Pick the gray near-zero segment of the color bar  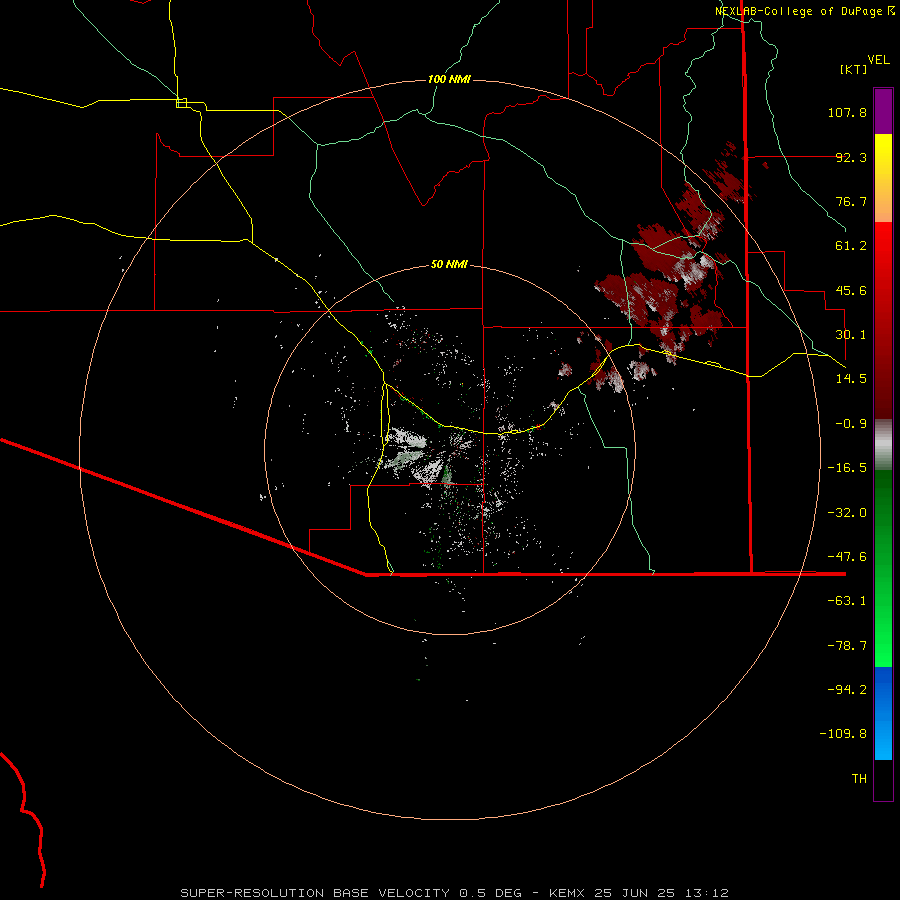tap(883, 445)
